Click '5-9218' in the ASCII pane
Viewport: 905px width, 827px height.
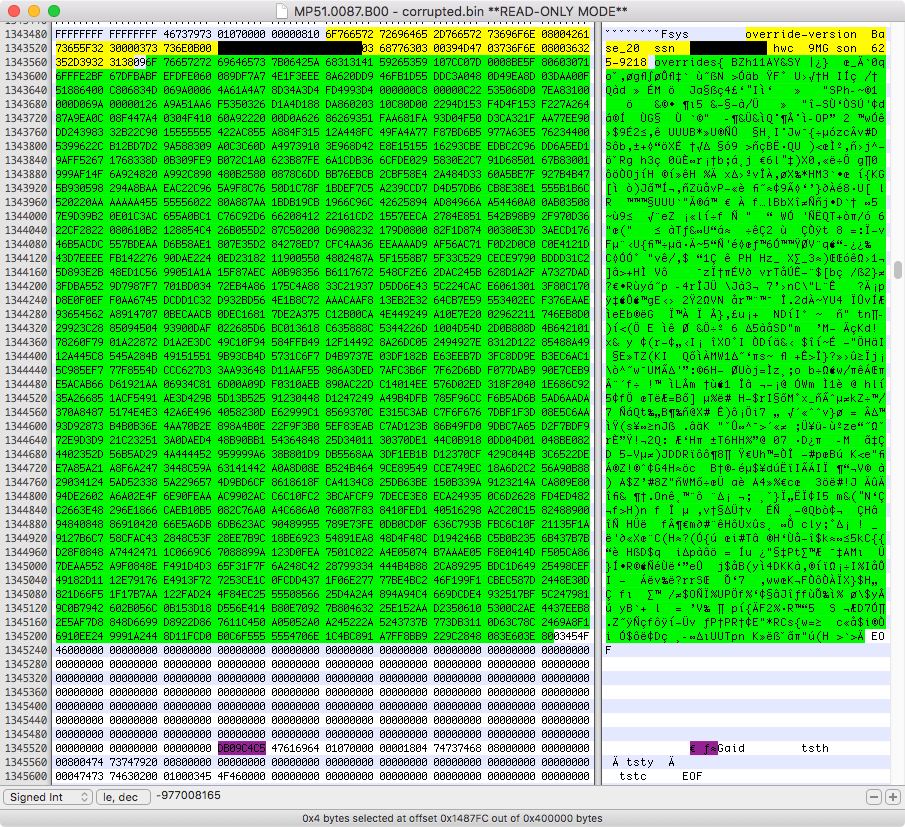point(626,62)
